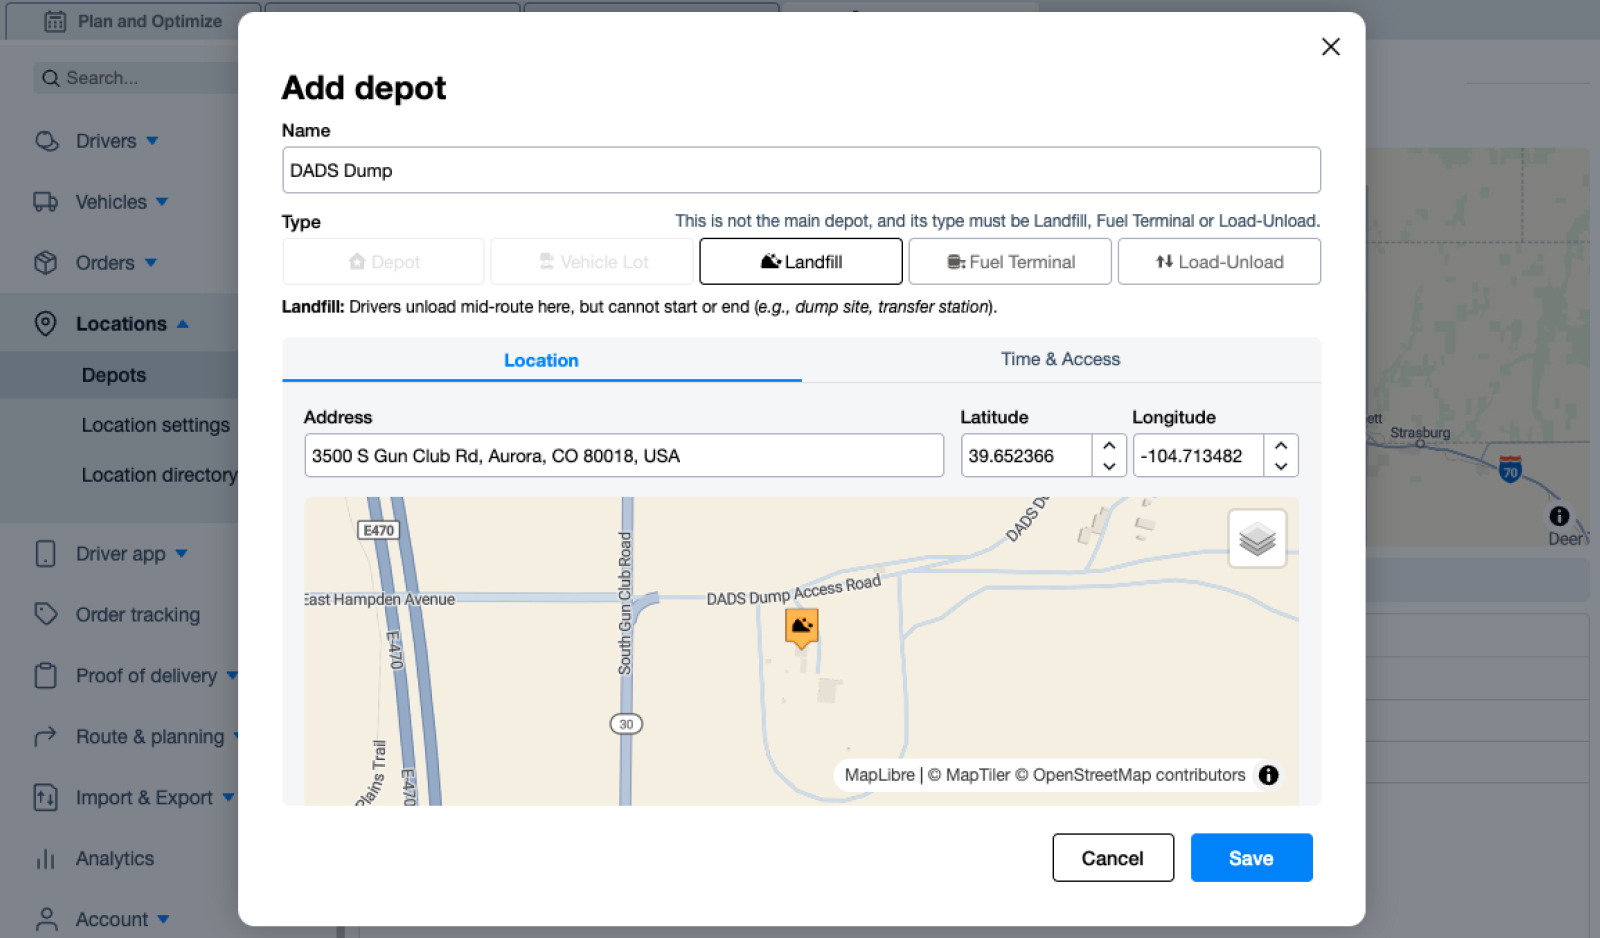Image resolution: width=1600 pixels, height=938 pixels.
Task: Click the Locations pin icon
Action: coord(46,323)
